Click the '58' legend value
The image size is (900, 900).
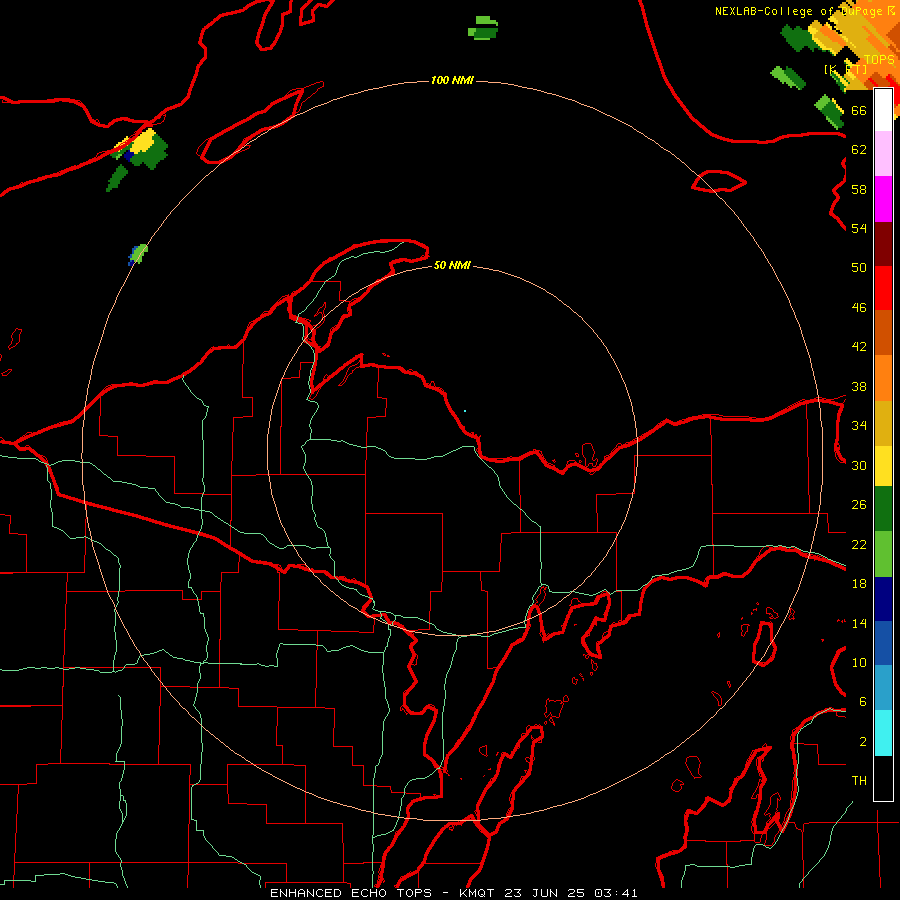[x=859, y=189]
